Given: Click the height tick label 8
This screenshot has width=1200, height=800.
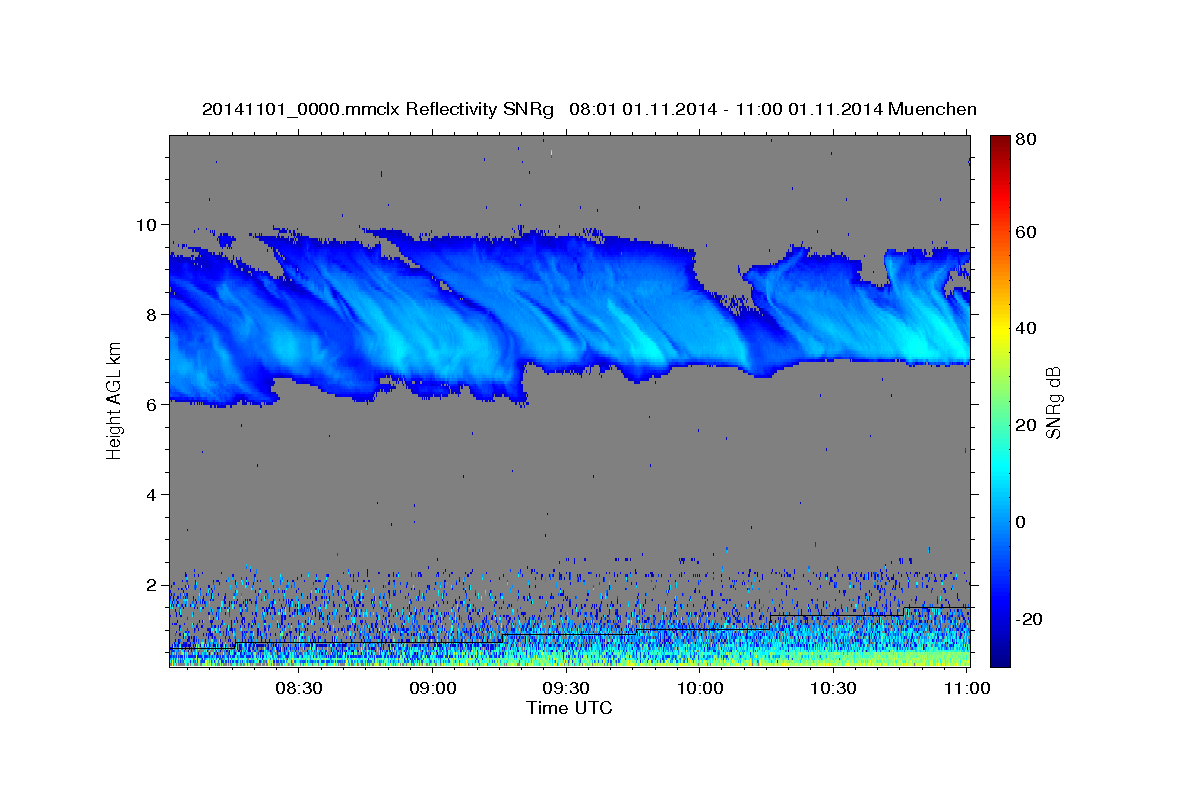Looking at the screenshot, I should point(153,314).
